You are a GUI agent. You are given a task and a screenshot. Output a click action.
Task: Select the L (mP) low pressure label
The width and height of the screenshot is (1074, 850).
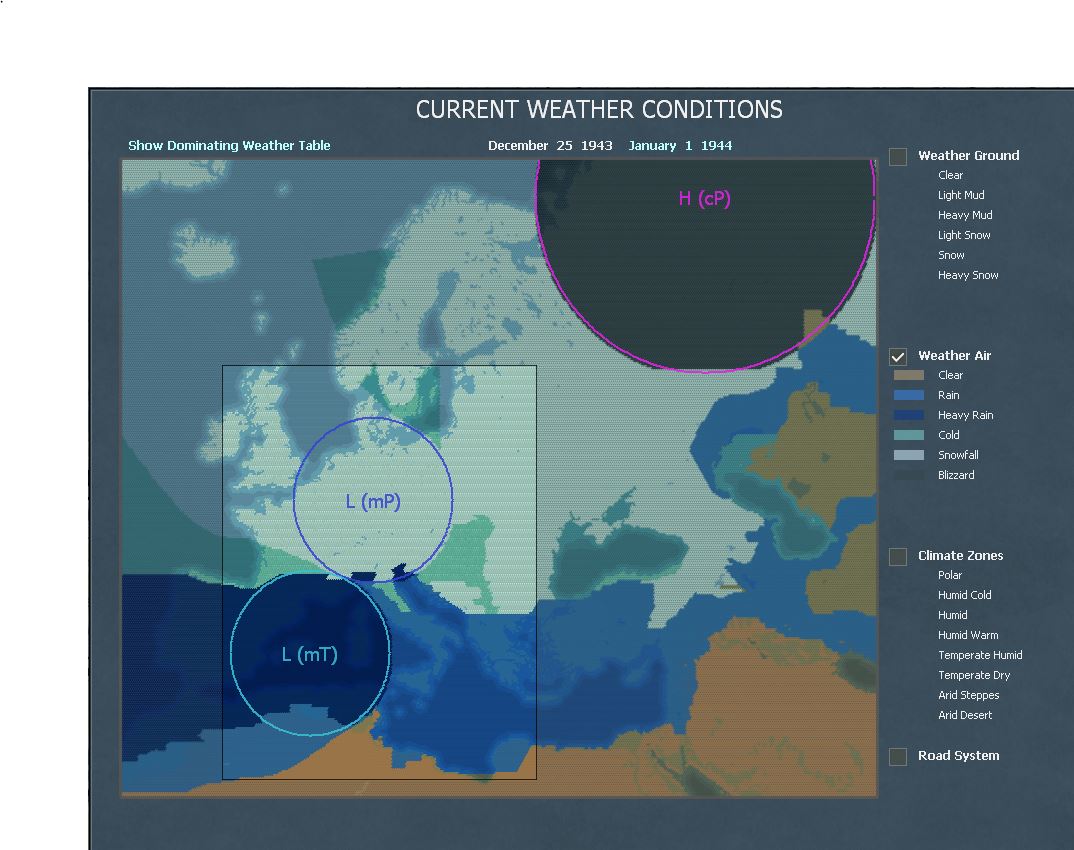(x=373, y=501)
